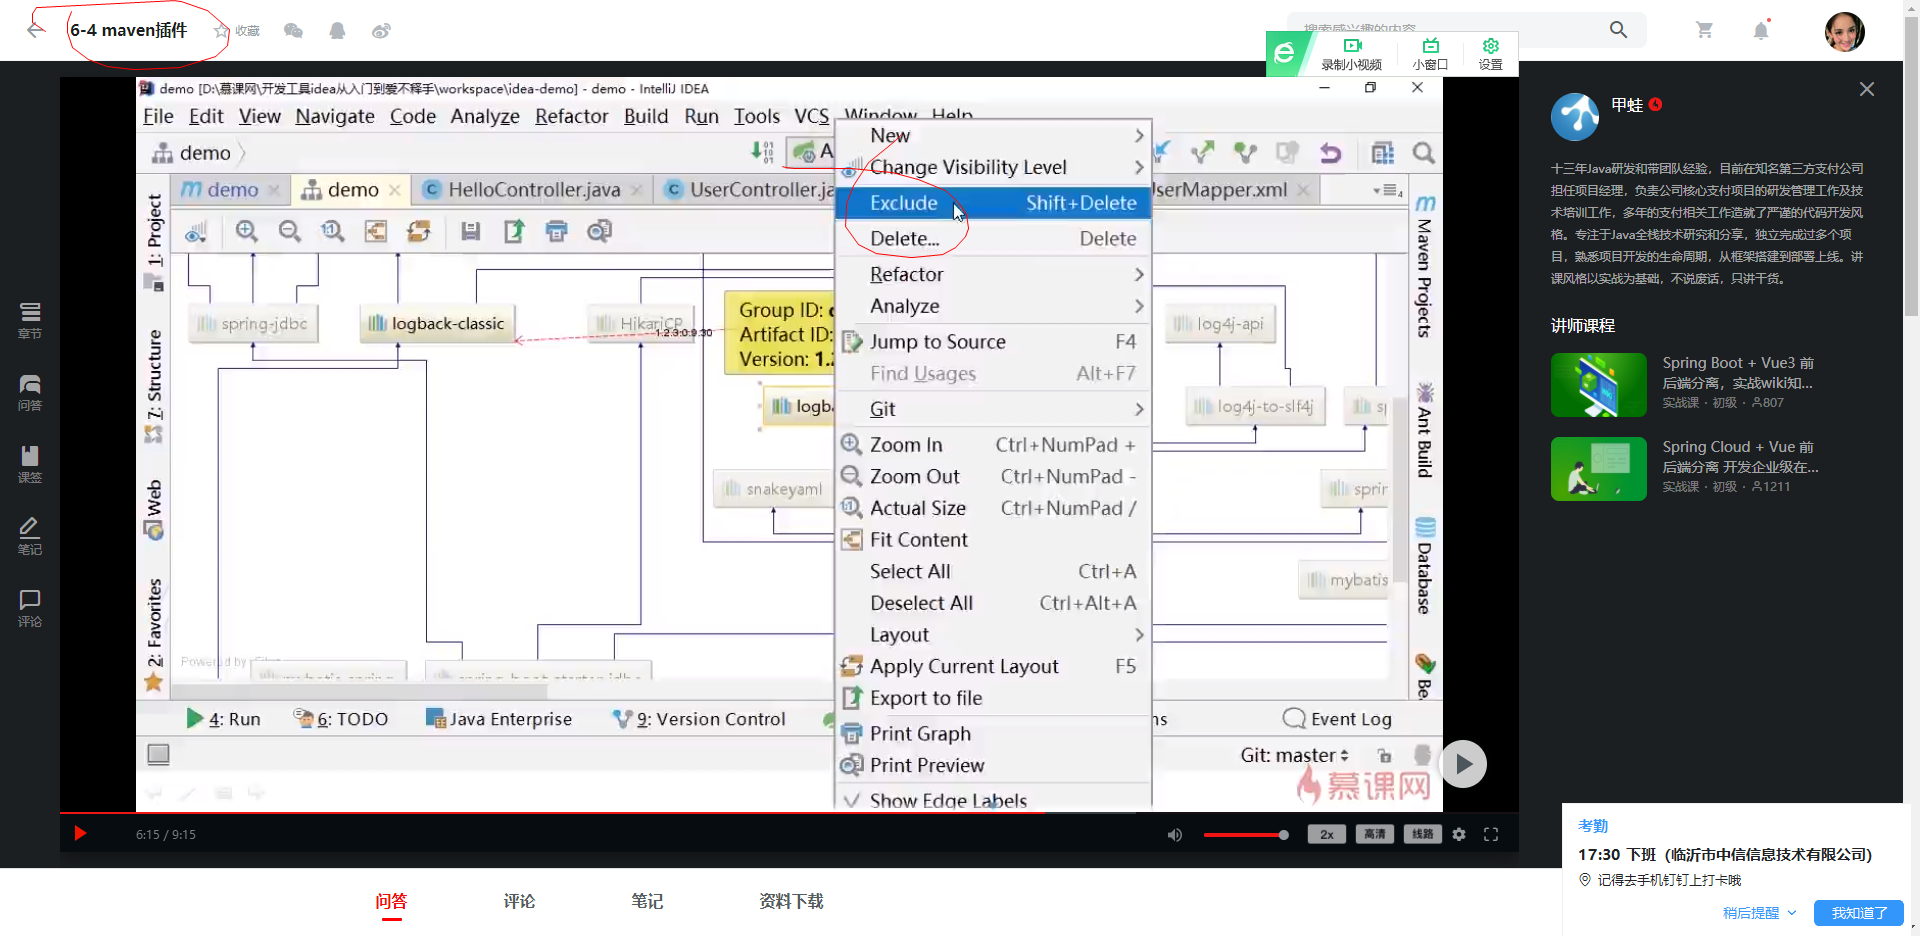Open hidden editor tabs list dropdown
Screen dimensions: 1920x936
pyautogui.click(x=1389, y=190)
